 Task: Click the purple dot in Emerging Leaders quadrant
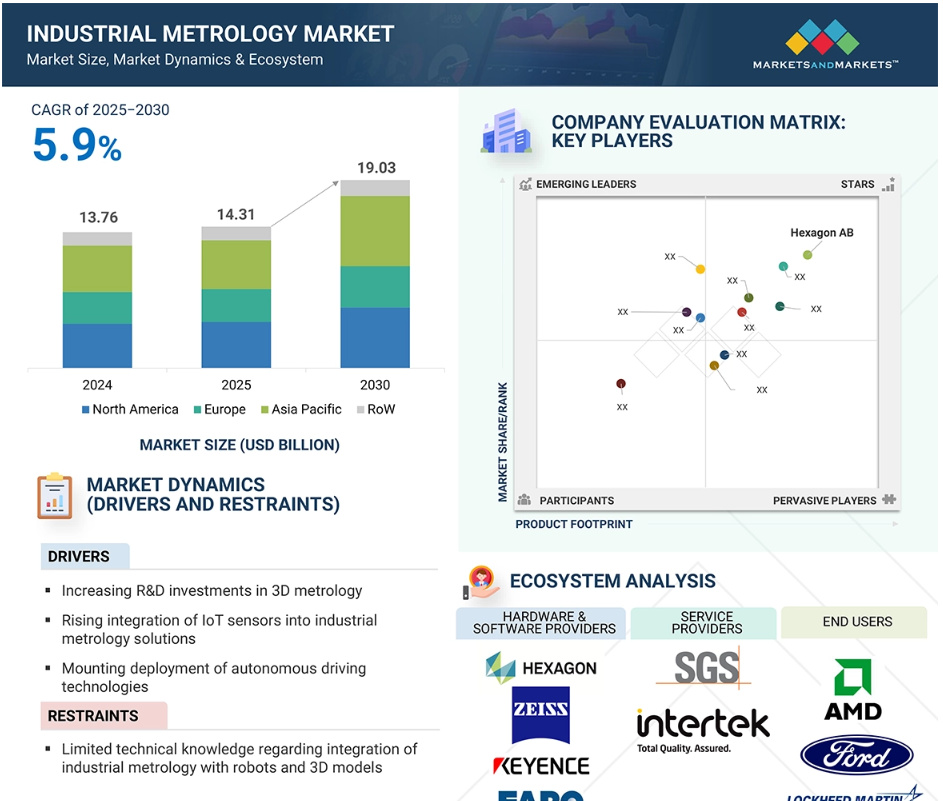point(686,312)
